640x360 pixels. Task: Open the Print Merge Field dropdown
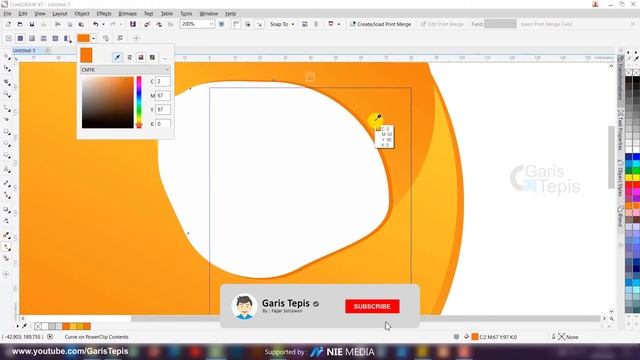[500, 24]
